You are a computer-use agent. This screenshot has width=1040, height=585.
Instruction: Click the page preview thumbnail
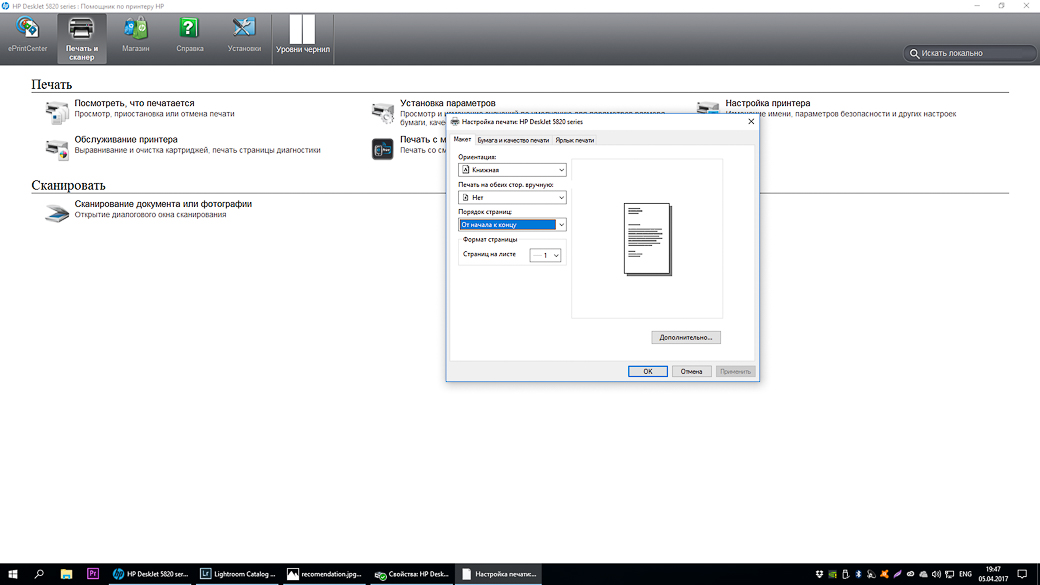point(647,239)
